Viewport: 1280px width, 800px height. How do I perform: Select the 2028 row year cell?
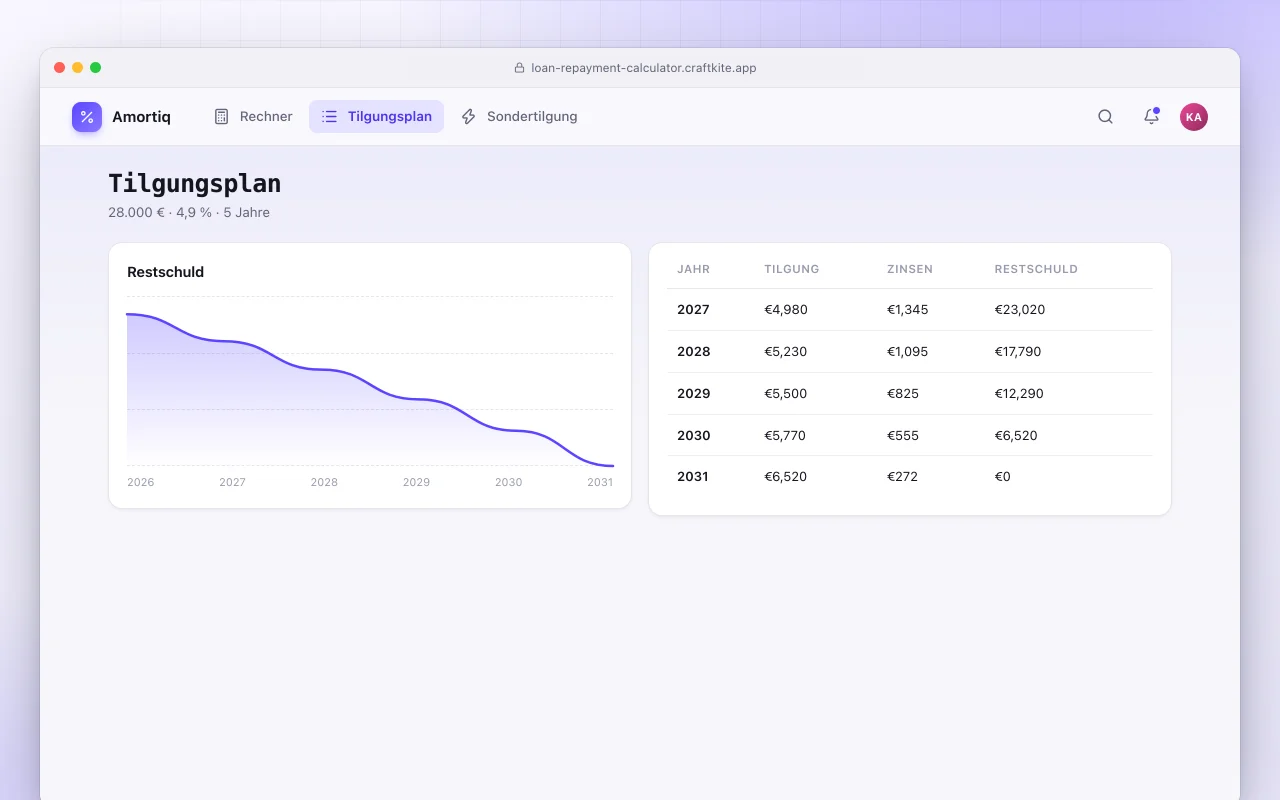693,352
